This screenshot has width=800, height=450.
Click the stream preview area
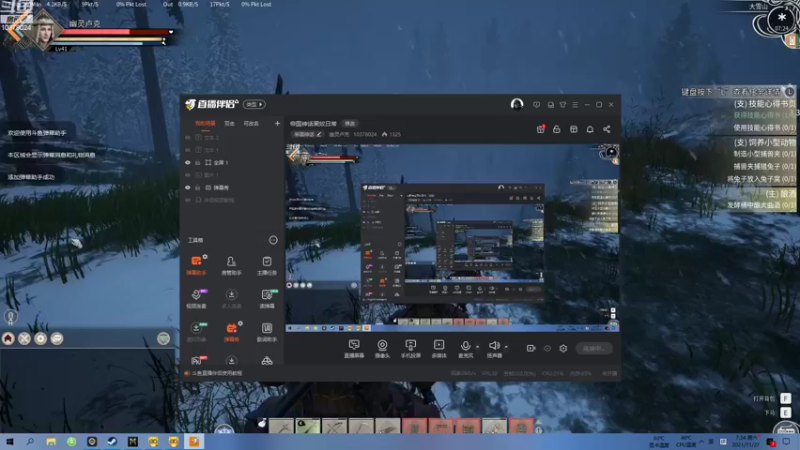tap(452, 238)
